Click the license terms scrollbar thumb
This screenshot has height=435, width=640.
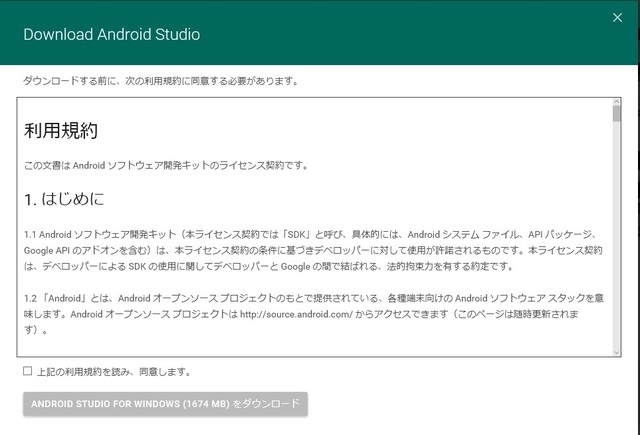616,113
